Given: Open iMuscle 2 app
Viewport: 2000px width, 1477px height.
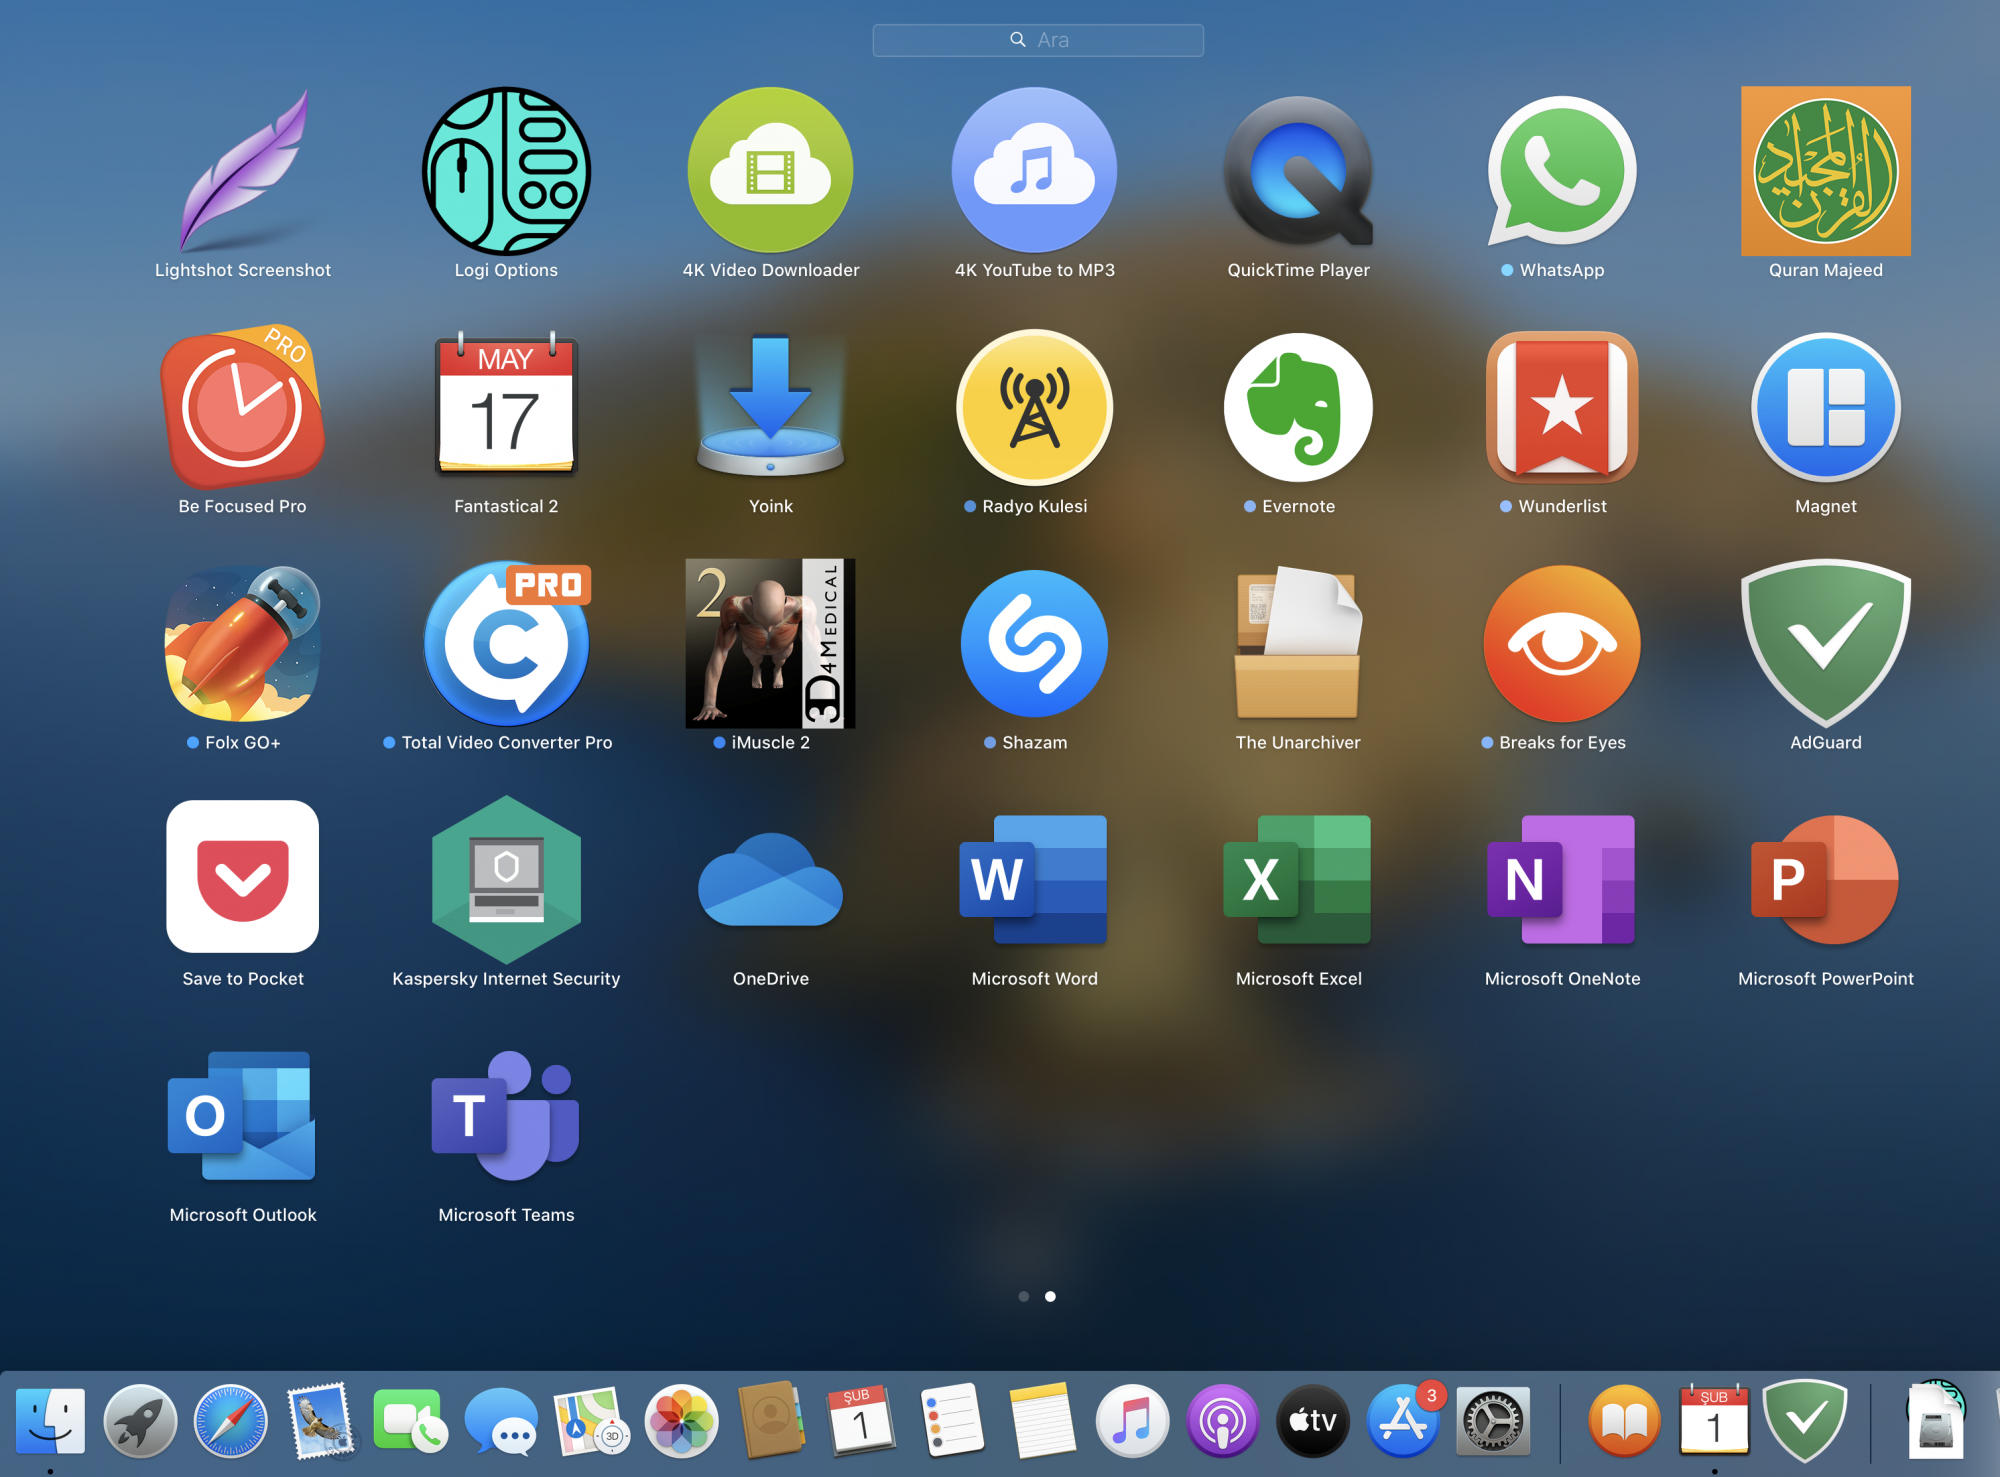Looking at the screenshot, I should (770, 642).
